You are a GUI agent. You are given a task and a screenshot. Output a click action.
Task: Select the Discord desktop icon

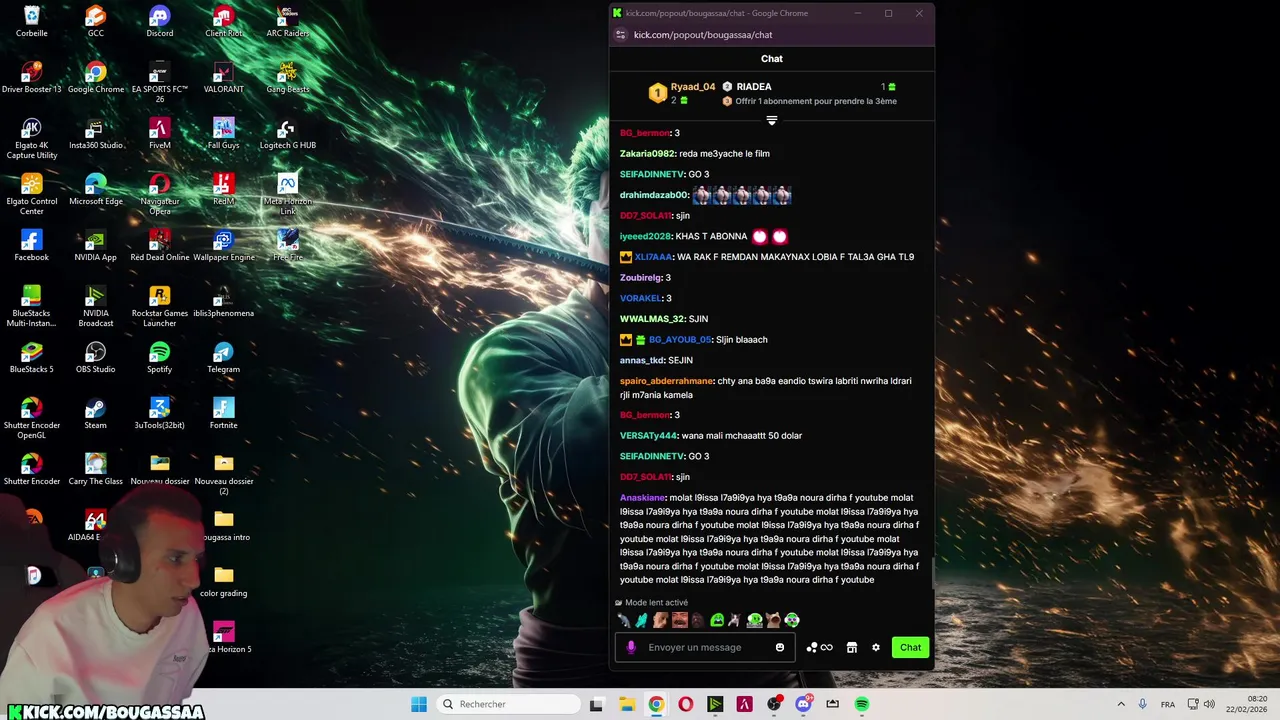(x=160, y=21)
